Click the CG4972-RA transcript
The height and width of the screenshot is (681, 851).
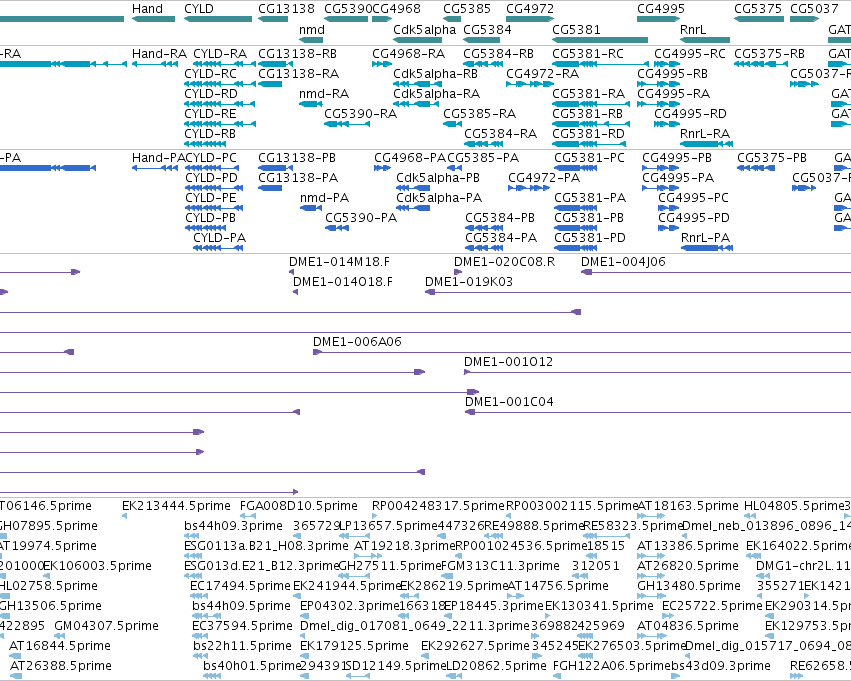pyautogui.click(x=530, y=84)
